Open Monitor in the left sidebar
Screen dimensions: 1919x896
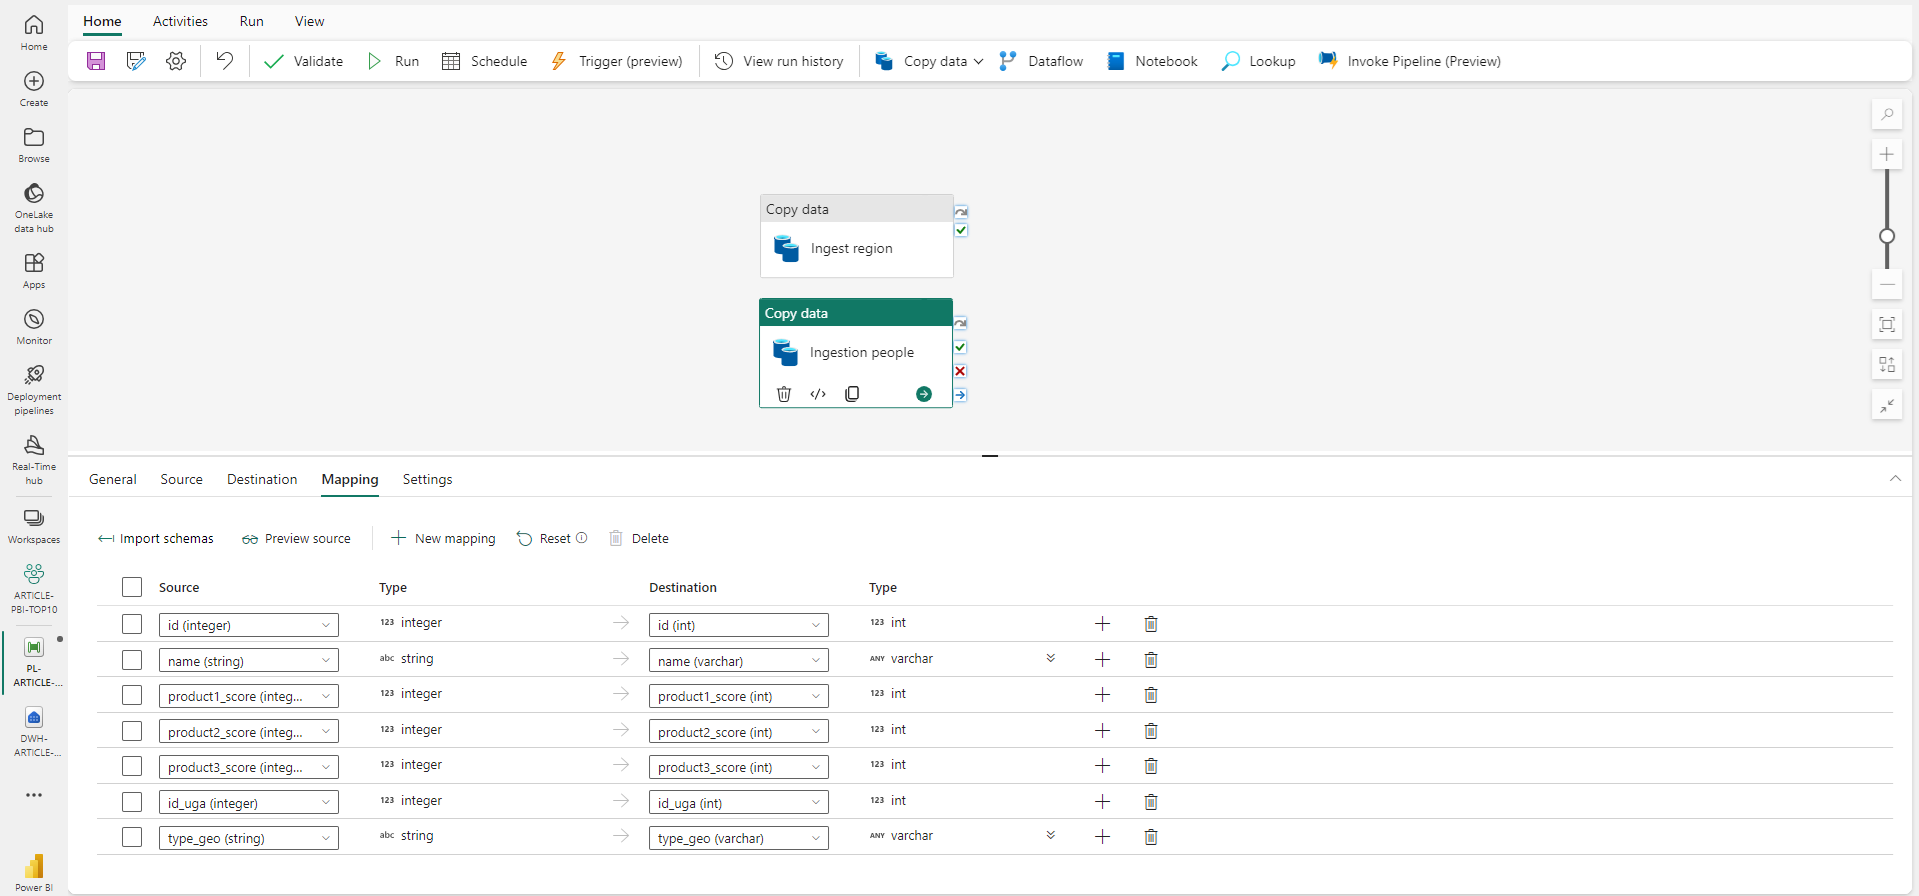tap(34, 327)
